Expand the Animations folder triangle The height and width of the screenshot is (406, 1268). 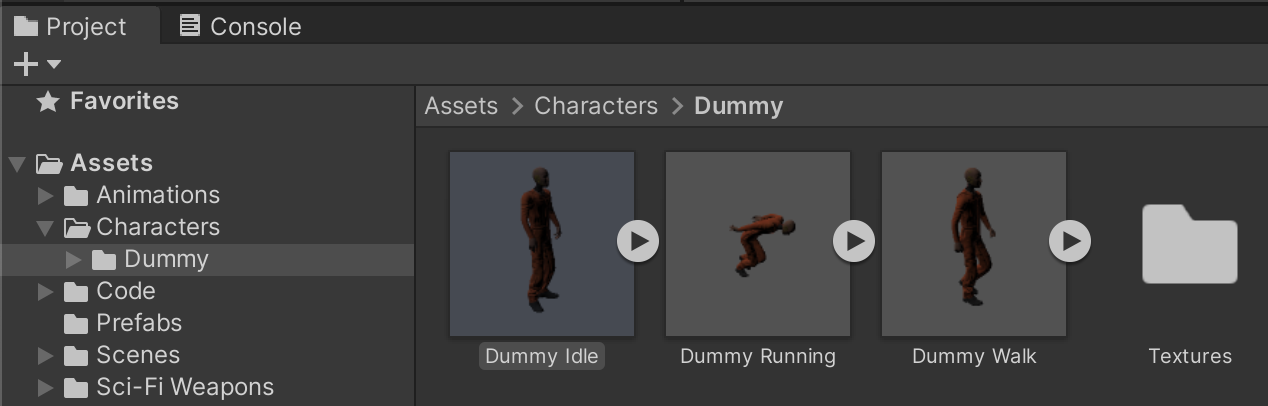click(45, 195)
